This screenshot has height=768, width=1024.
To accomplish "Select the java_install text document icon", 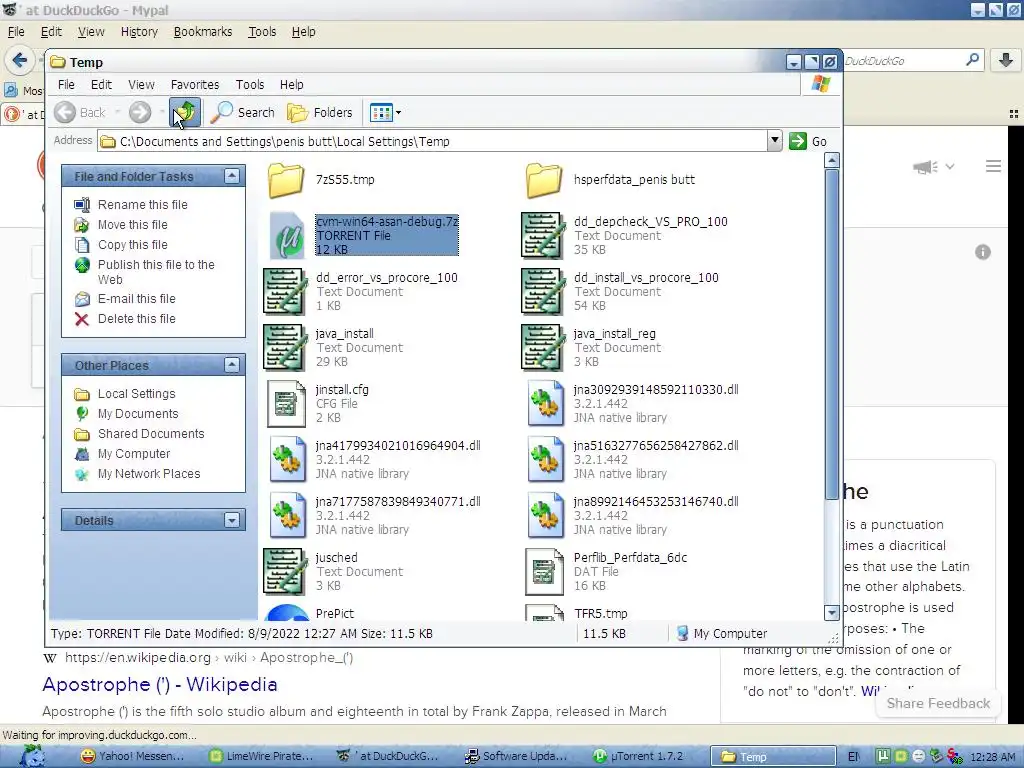I will coord(285,347).
